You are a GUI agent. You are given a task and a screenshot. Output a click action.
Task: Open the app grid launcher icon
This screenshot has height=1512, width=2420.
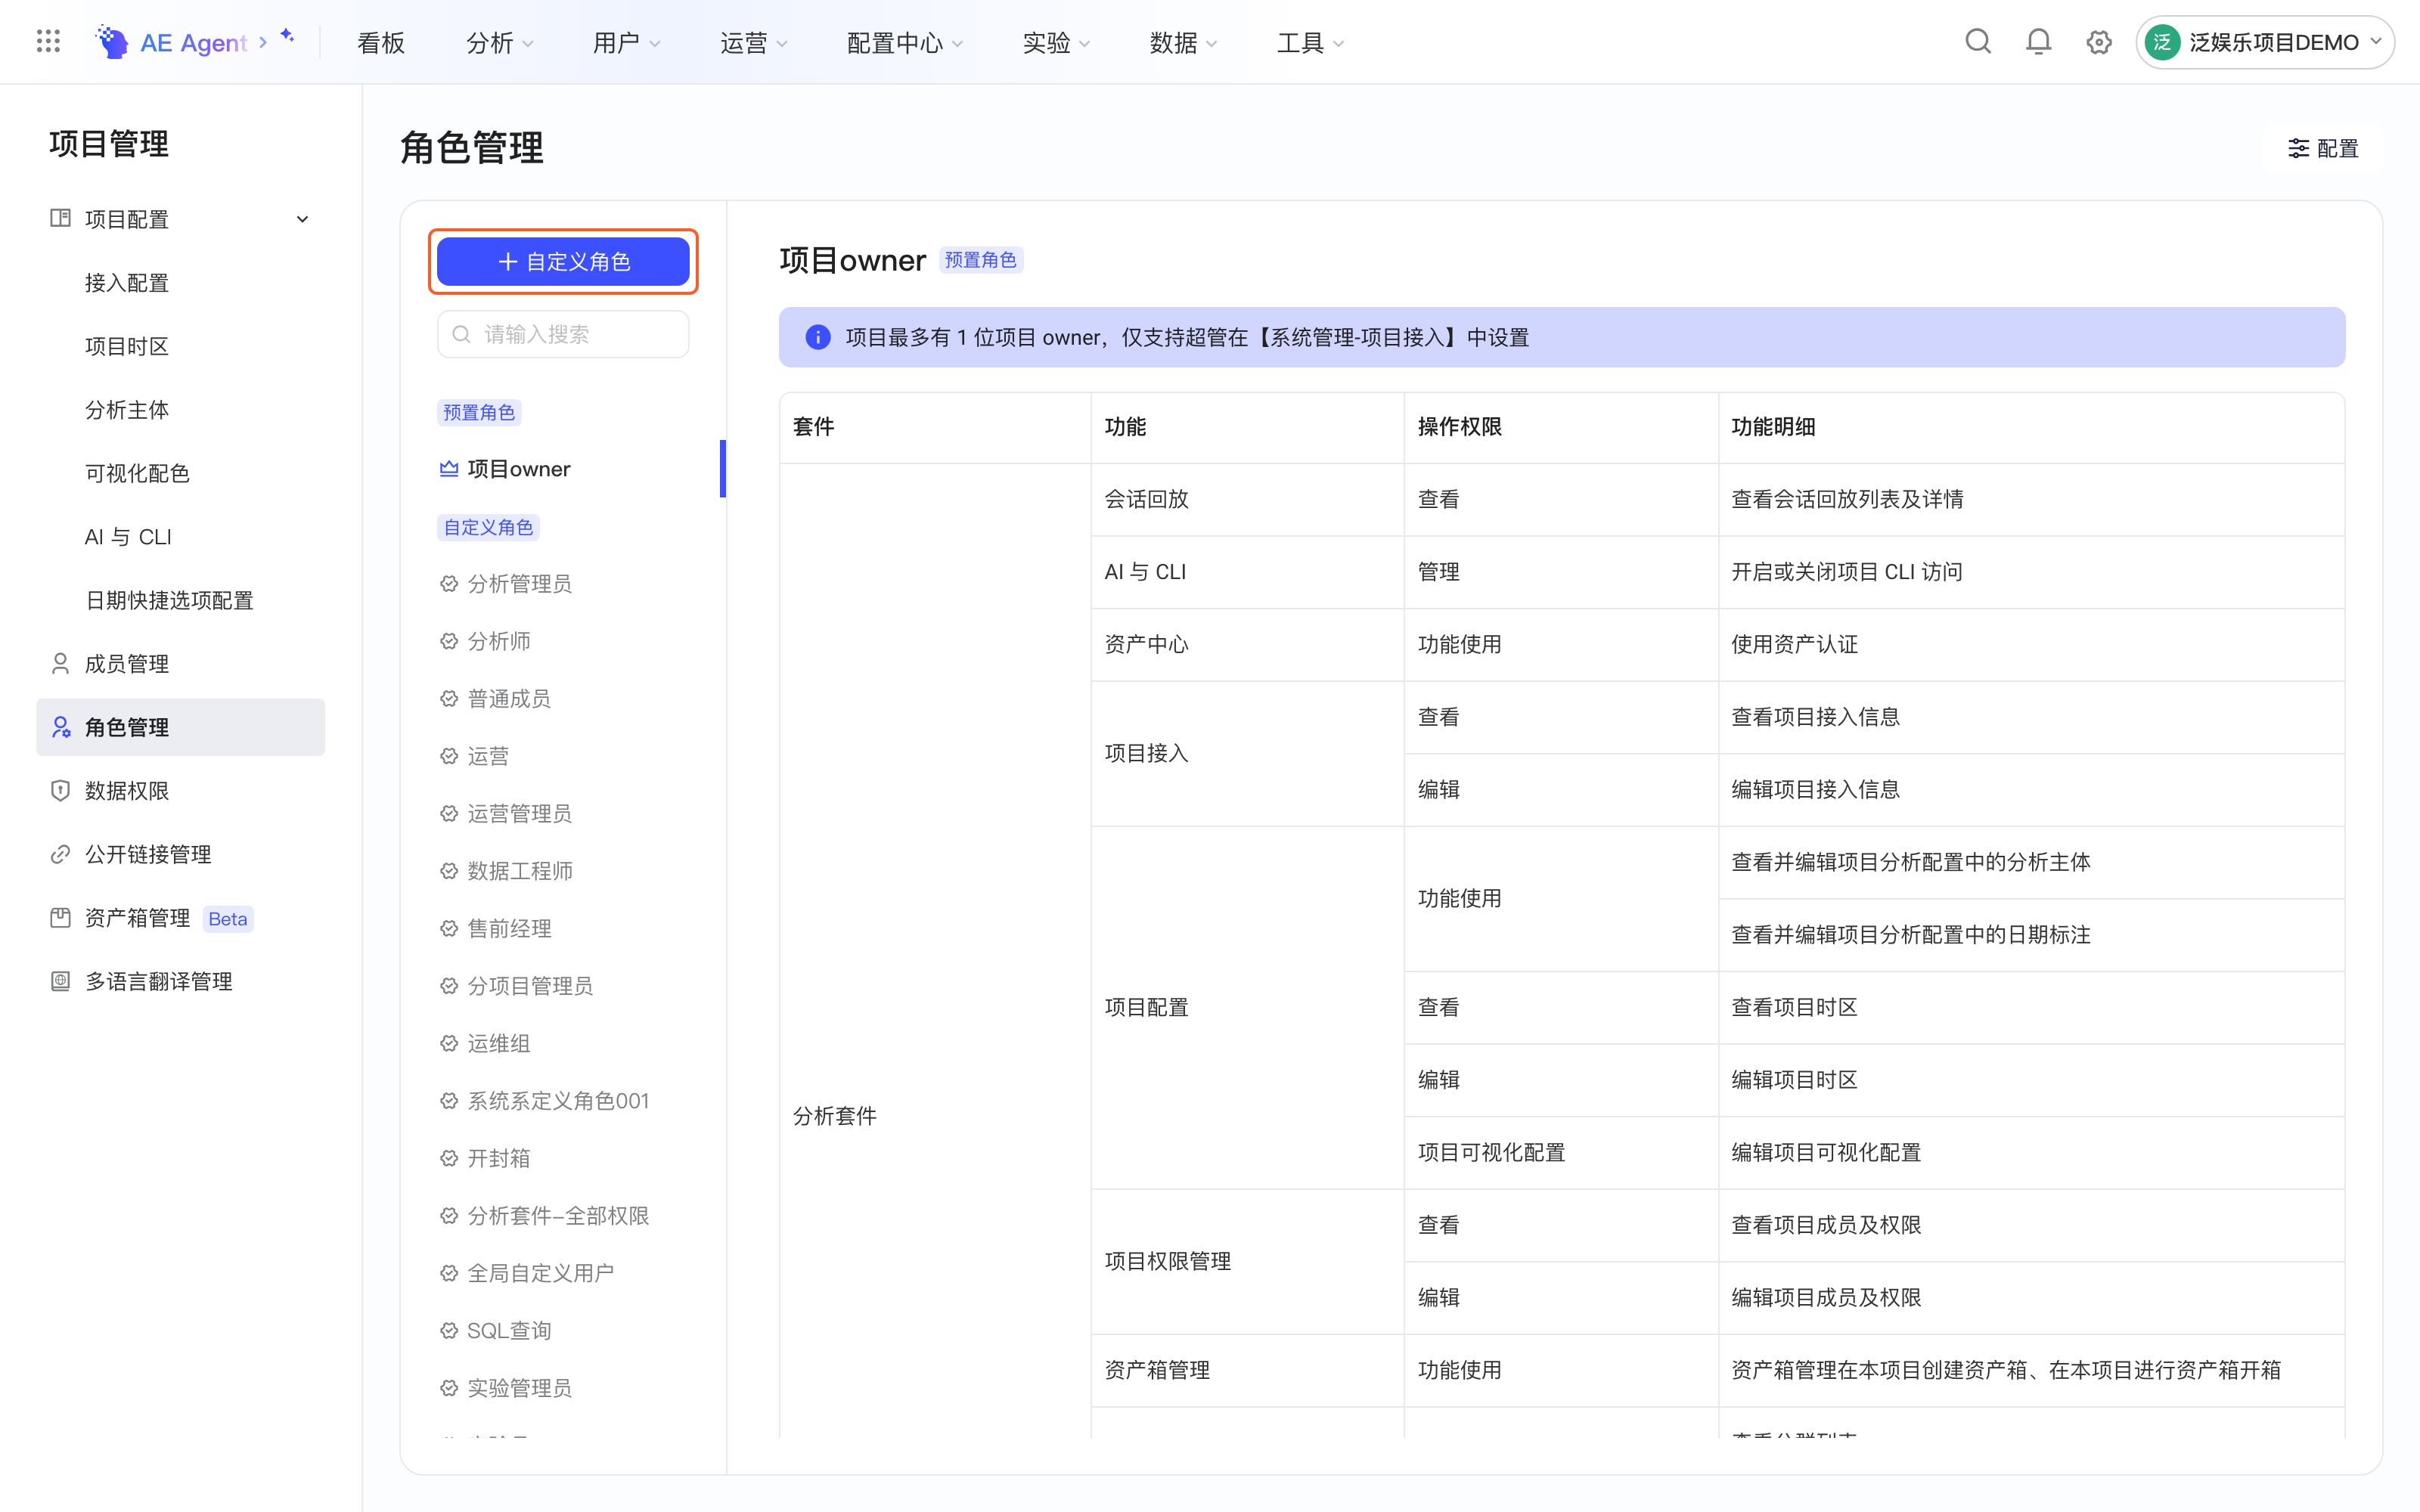48,42
